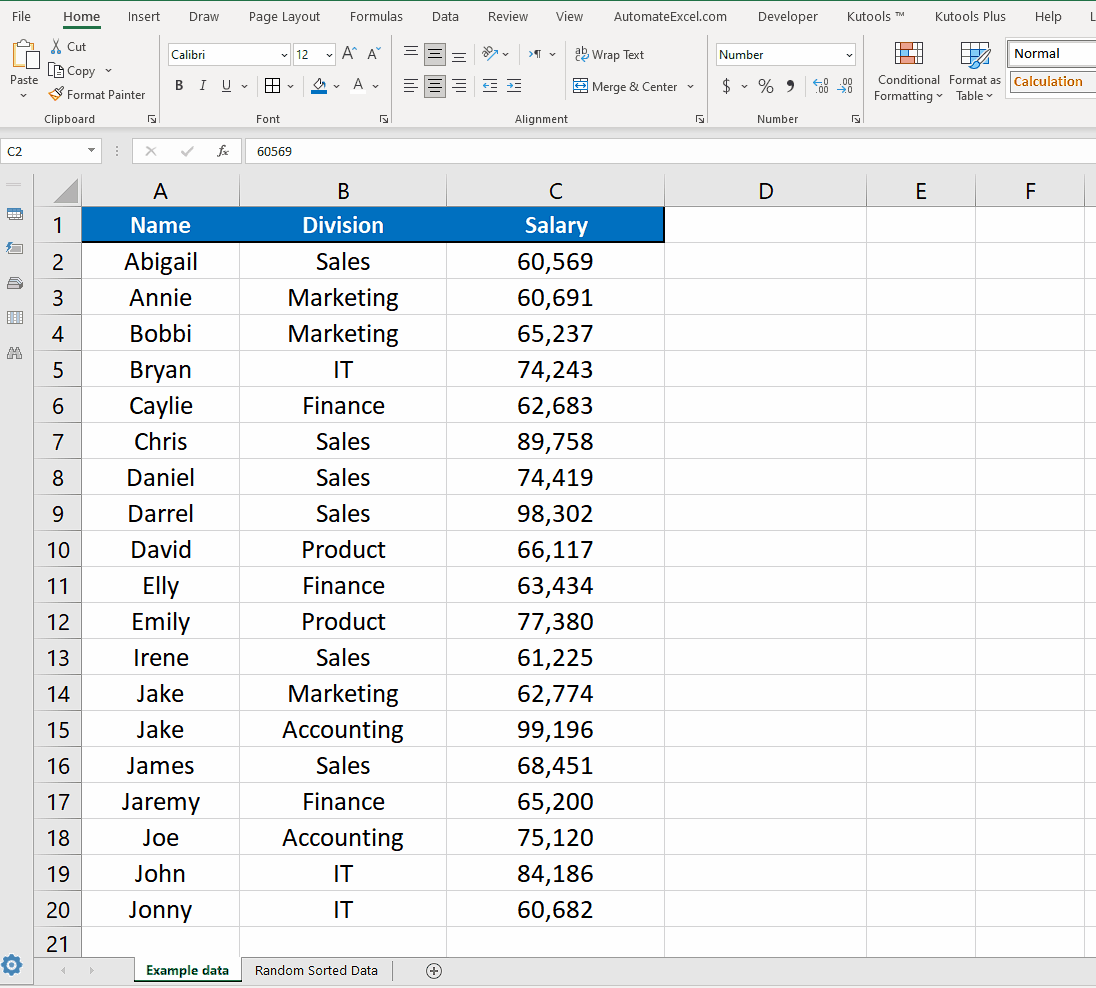The image size is (1096, 988).
Task: Apply bold formatting to the selection
Action: point(178,85)
